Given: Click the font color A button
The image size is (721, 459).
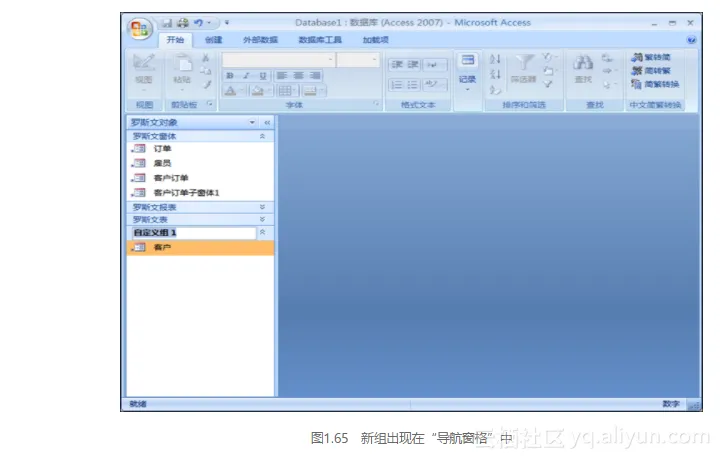Looking at the screenshot, I should pyautogui.click(x=230, y=91).
